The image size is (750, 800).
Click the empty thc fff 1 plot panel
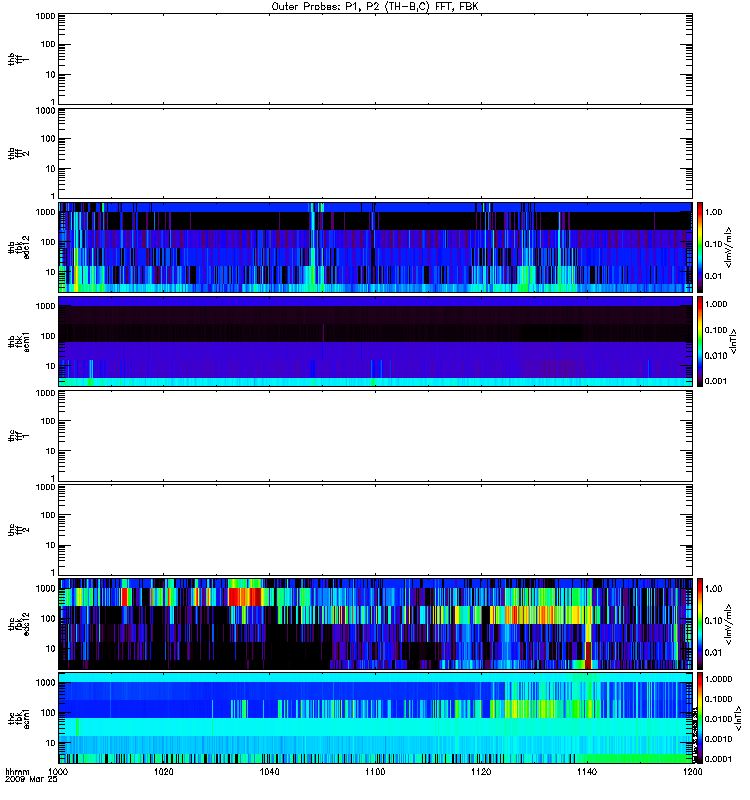coord(375,436)
